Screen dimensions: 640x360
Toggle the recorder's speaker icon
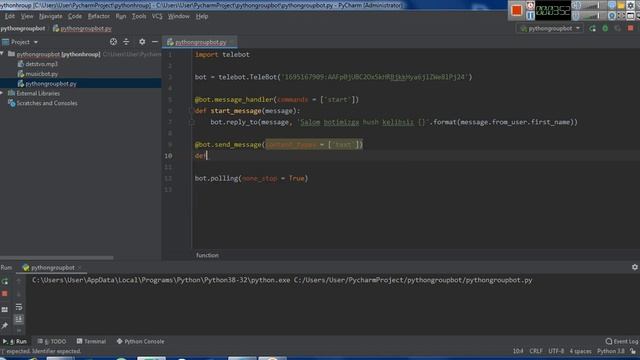click(x=576, y=5)
